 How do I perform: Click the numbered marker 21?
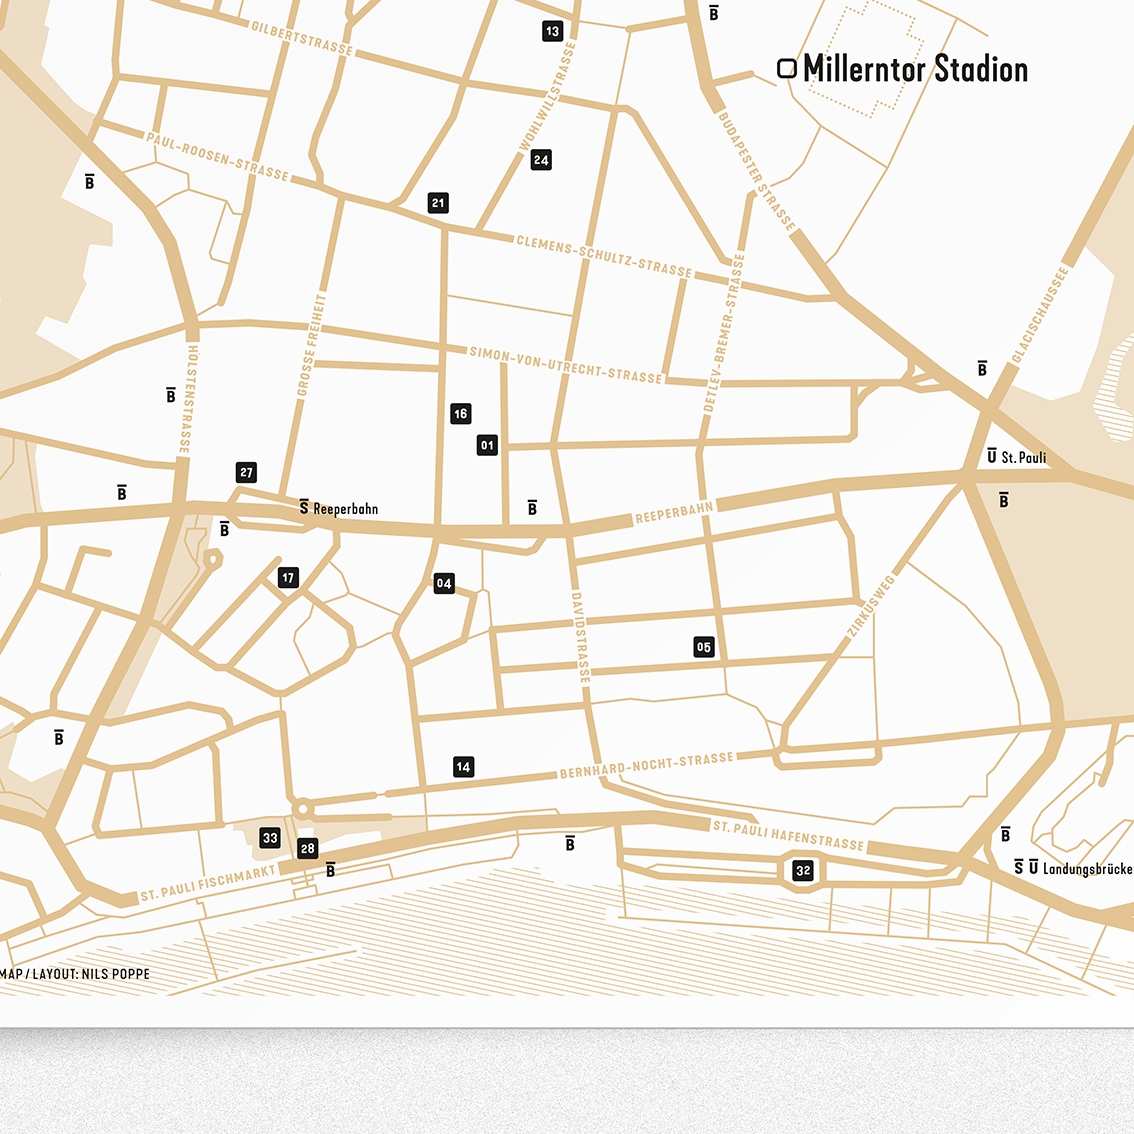coord(438,203)
